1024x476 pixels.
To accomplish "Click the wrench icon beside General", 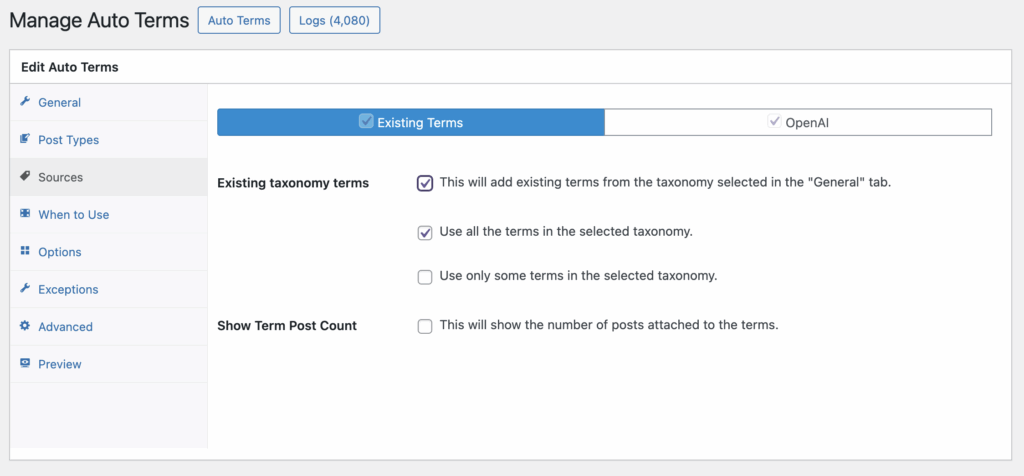I will coord(25,101).
